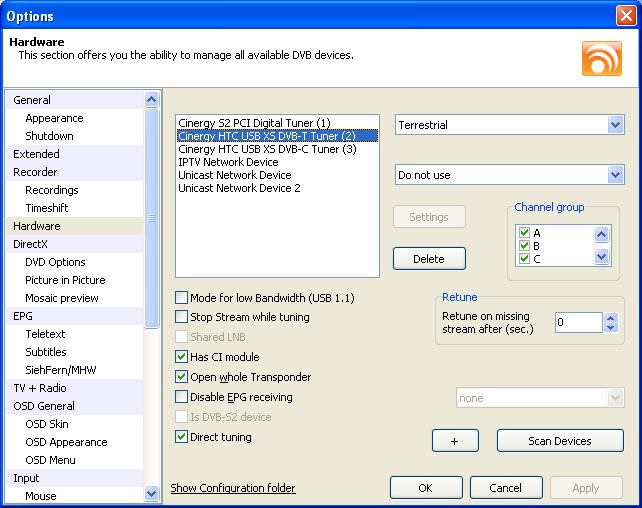This screenshot has width=642, height=508.
Task: Increase the Retune seconds value with up arrow
Action: point(611,317)
